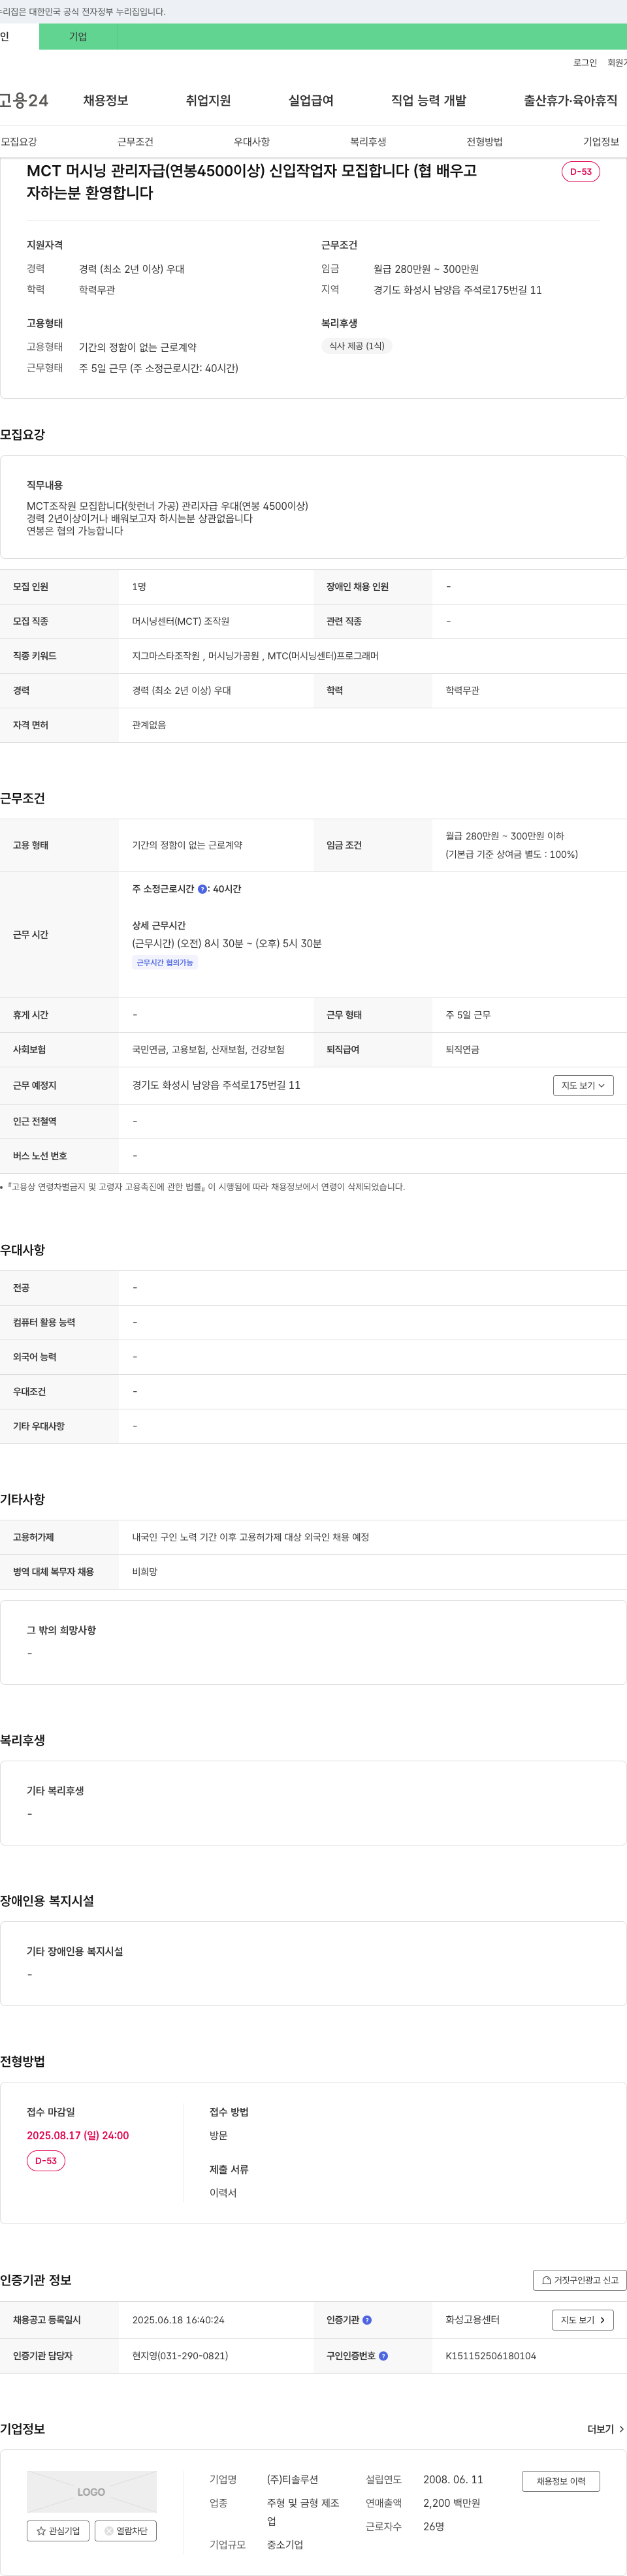Click the help icon next to 주 소정근로시간
The width and height of the screenshot is (627, 2576).
(x=203, y=889)
